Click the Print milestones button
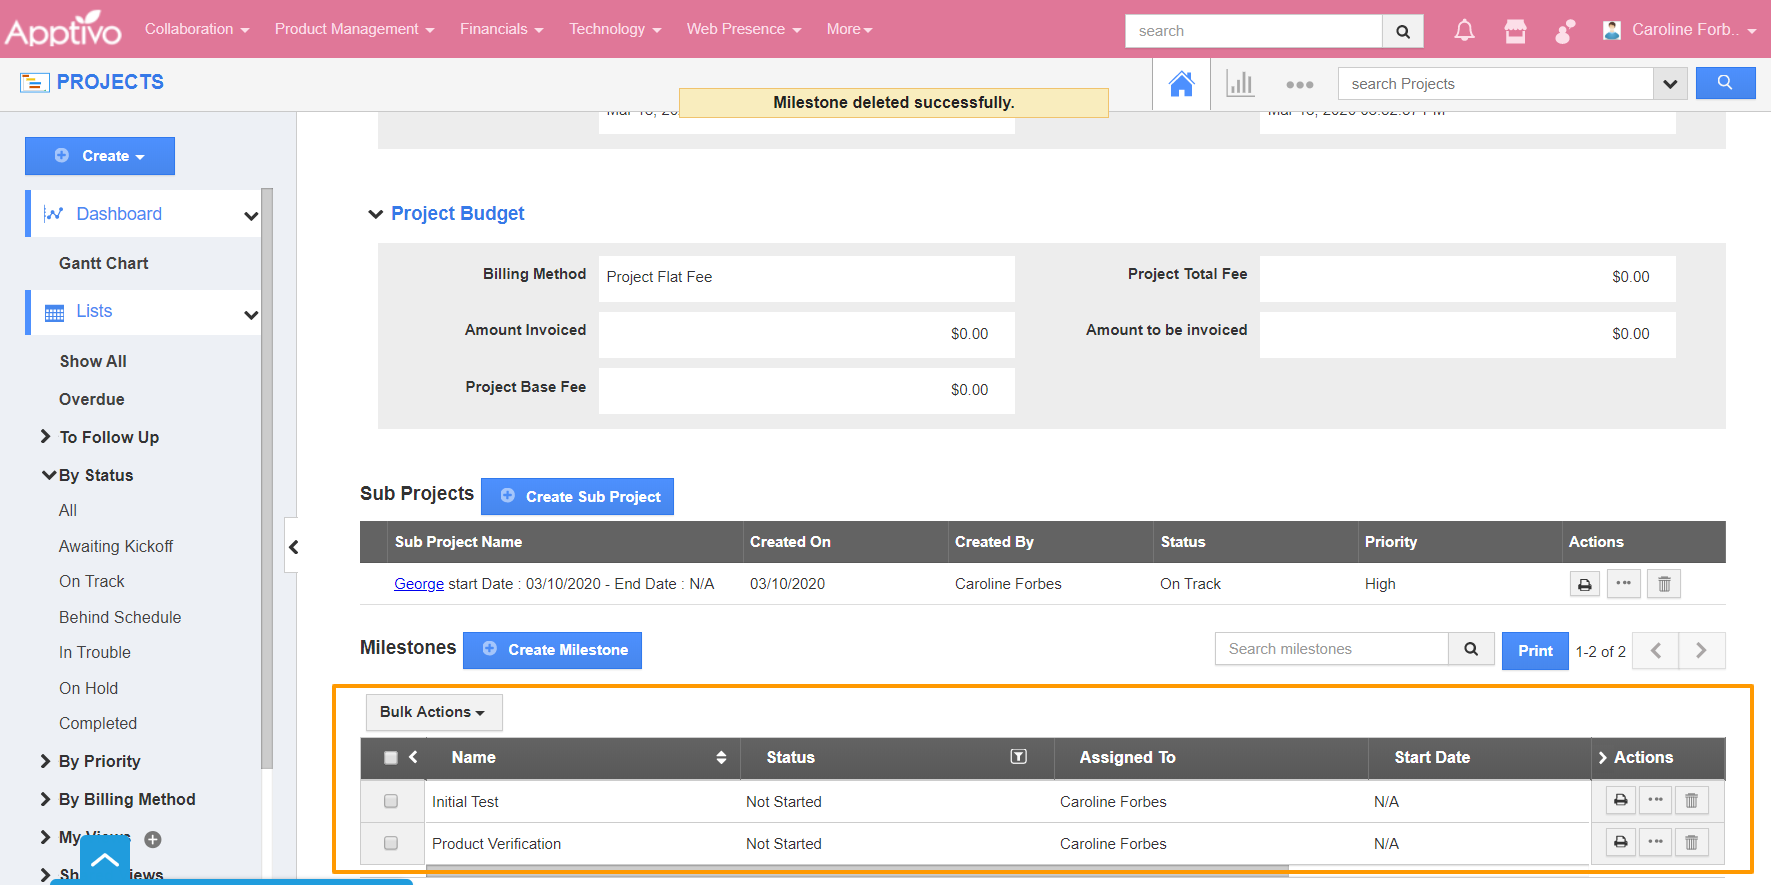 [1535, 651]
